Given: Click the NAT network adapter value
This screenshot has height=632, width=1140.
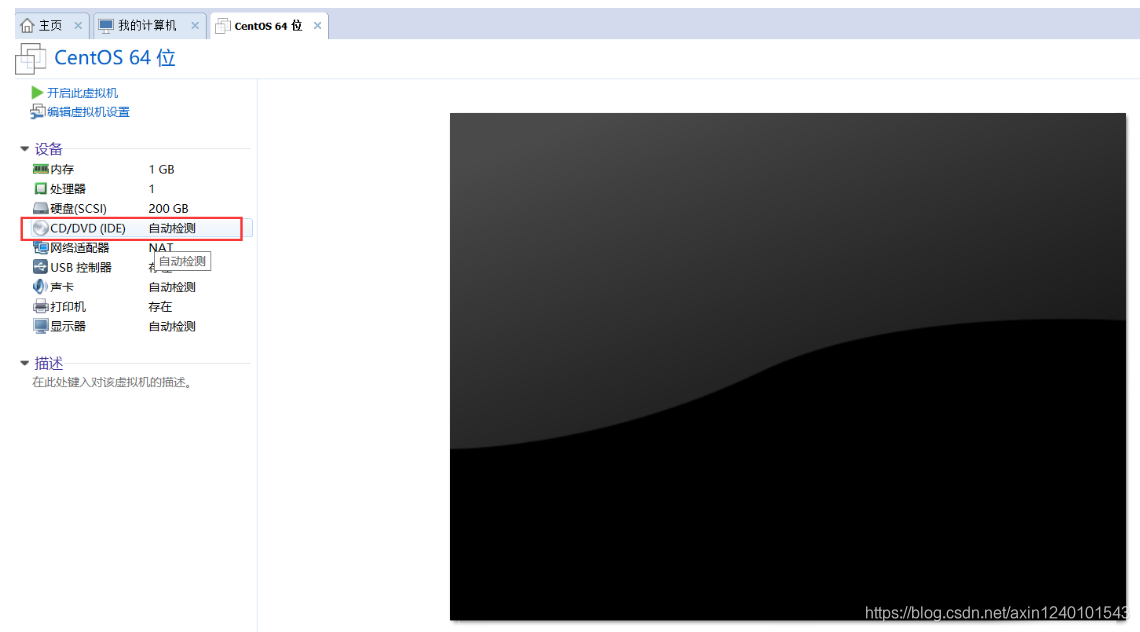Looking at the screenshot, I should (x=161, y=247).
